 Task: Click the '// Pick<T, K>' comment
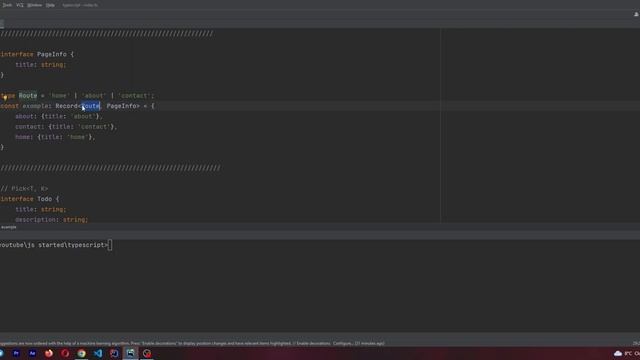tap(24, 189)
